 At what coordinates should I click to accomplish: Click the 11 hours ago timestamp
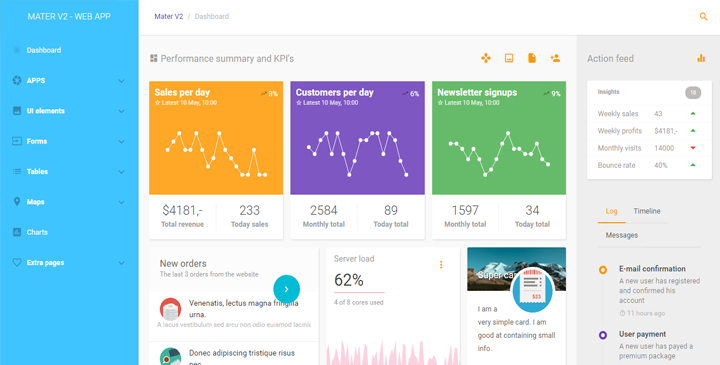click(x=642, y=313)
